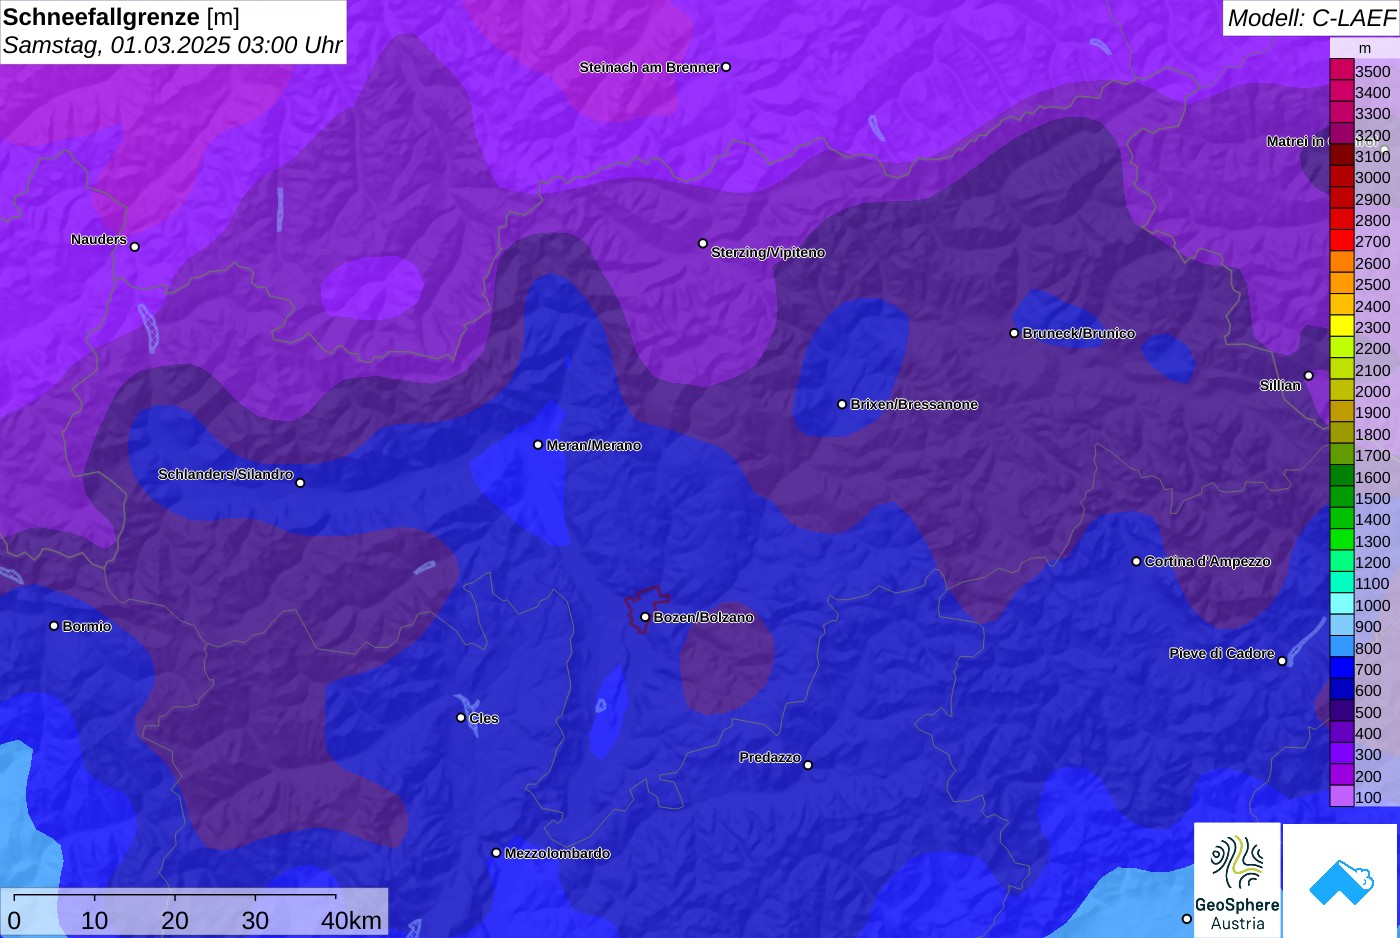
Task: Click the 500 legend value
Action: 1368,712
